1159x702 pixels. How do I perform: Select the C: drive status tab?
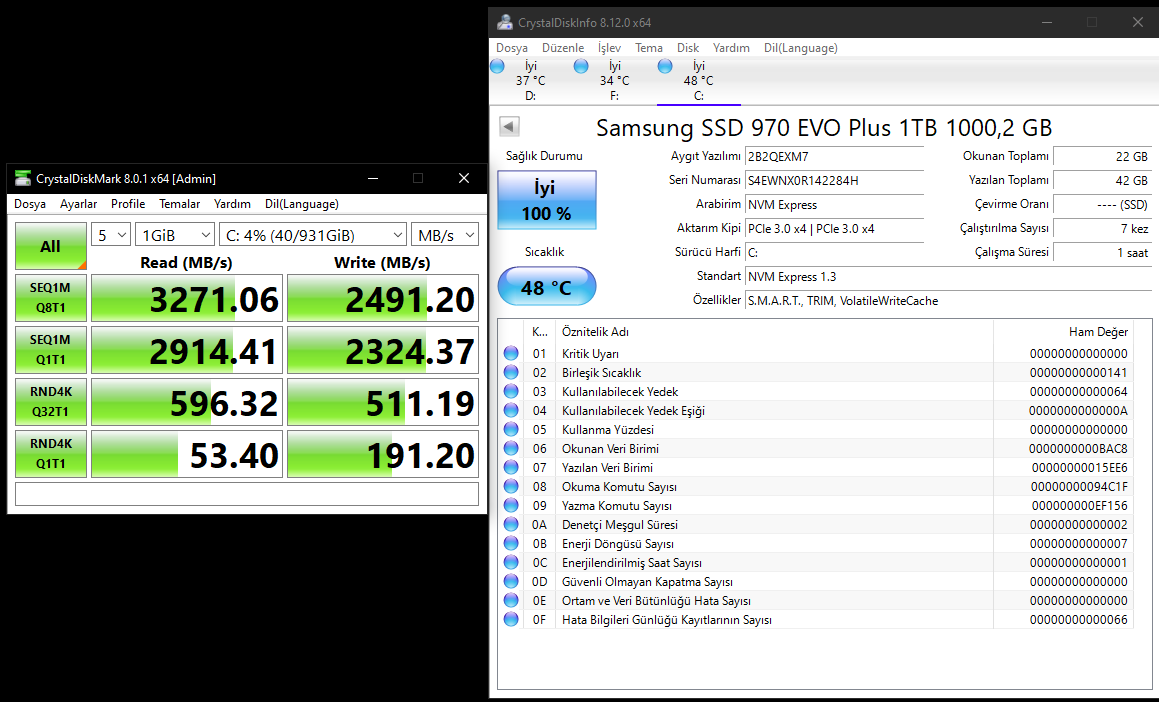(698, 80)
